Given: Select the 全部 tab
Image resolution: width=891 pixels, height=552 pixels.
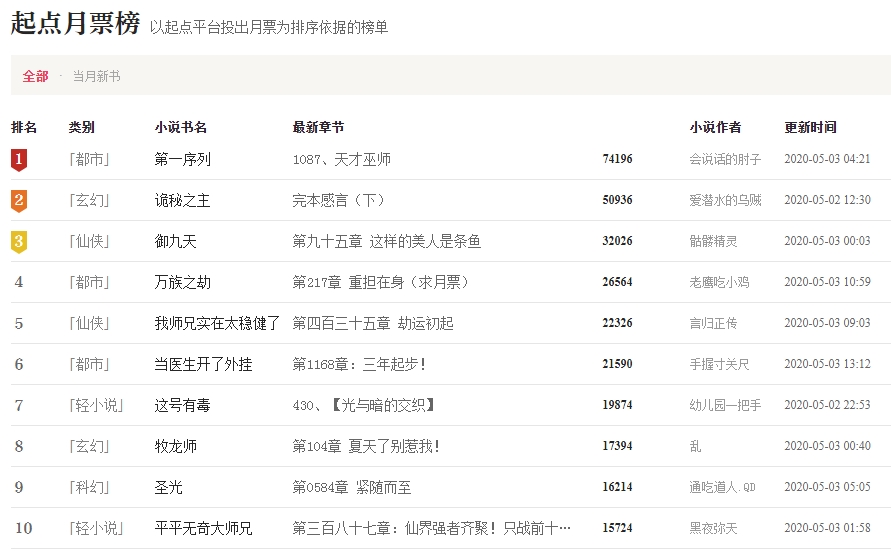Looking at the screenshot, I should click(x=35, y=76).
